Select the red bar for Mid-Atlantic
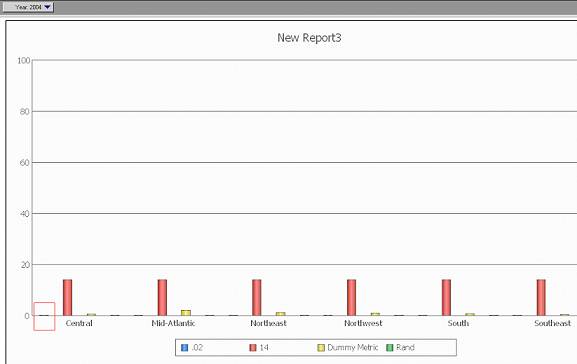This screenshot has height=364, width=577. point(162,297)
